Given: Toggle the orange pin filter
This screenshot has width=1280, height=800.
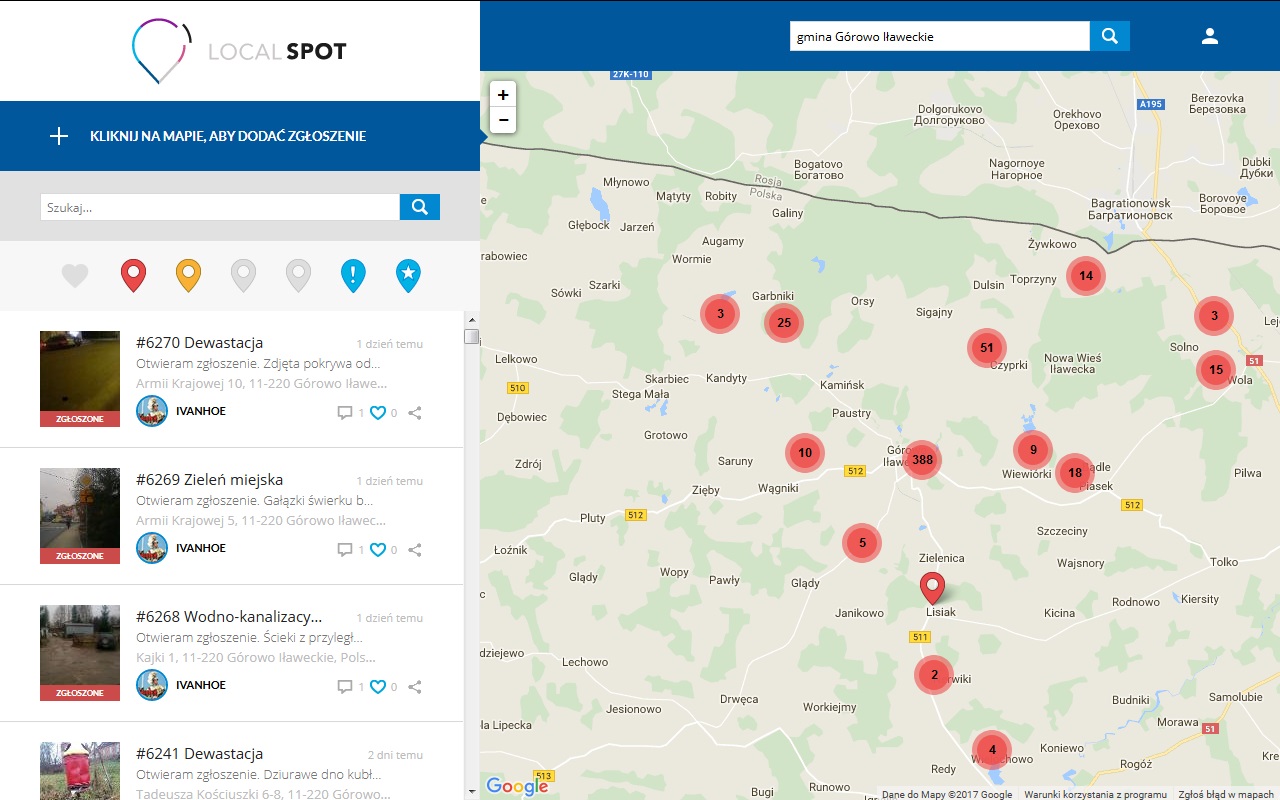Looking at the screenshot, I should pos(188,275).
